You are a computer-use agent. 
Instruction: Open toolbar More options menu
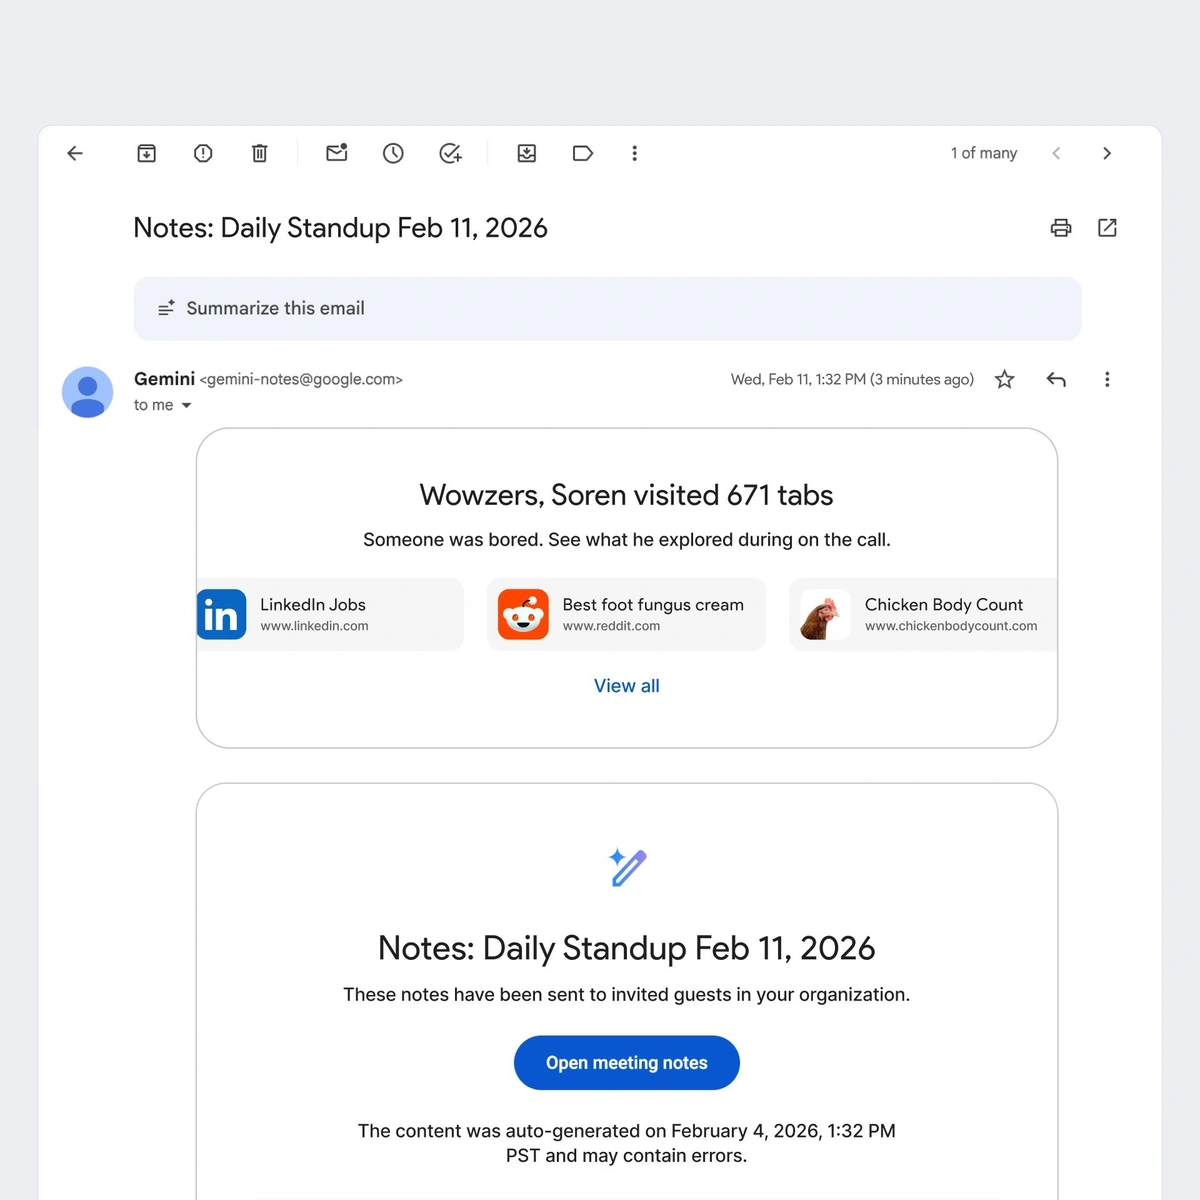pyautogui.click(x=634, y=153)
